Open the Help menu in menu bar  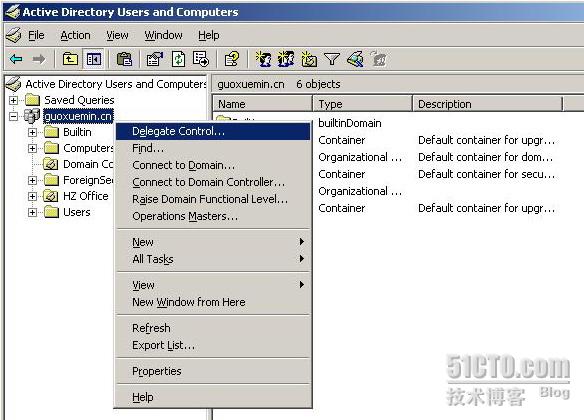209,35
